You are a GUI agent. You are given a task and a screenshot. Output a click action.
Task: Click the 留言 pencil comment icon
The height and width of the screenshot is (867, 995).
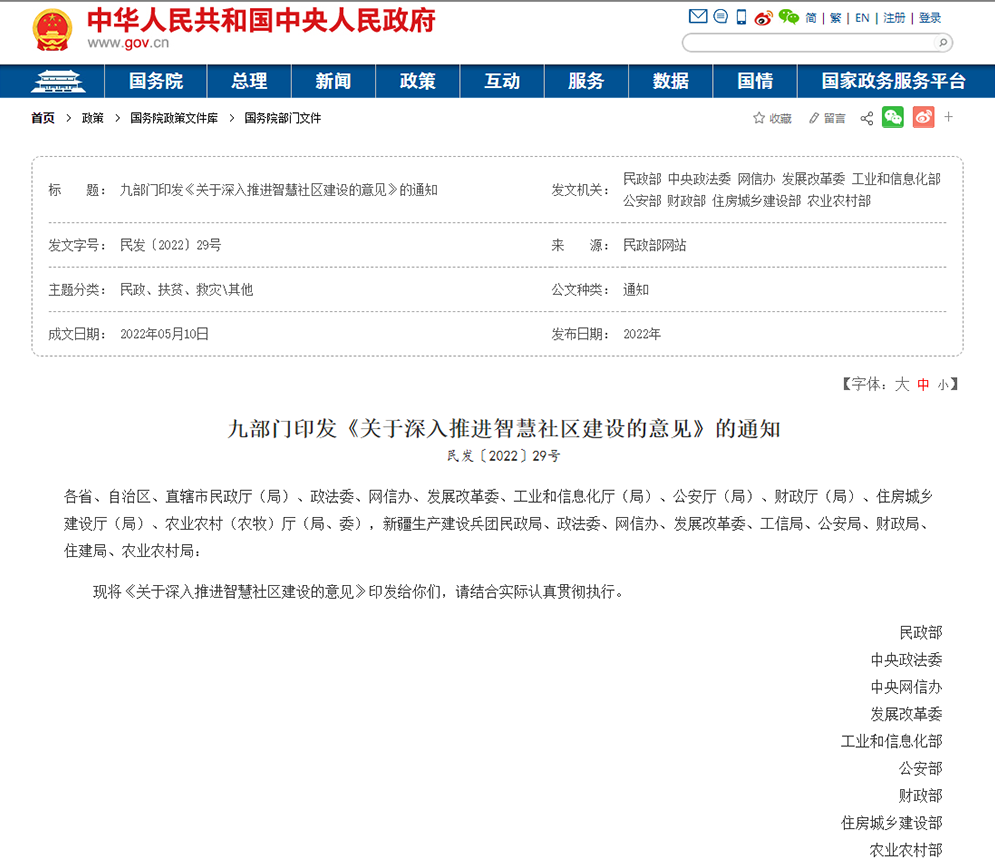coord(813,117)
